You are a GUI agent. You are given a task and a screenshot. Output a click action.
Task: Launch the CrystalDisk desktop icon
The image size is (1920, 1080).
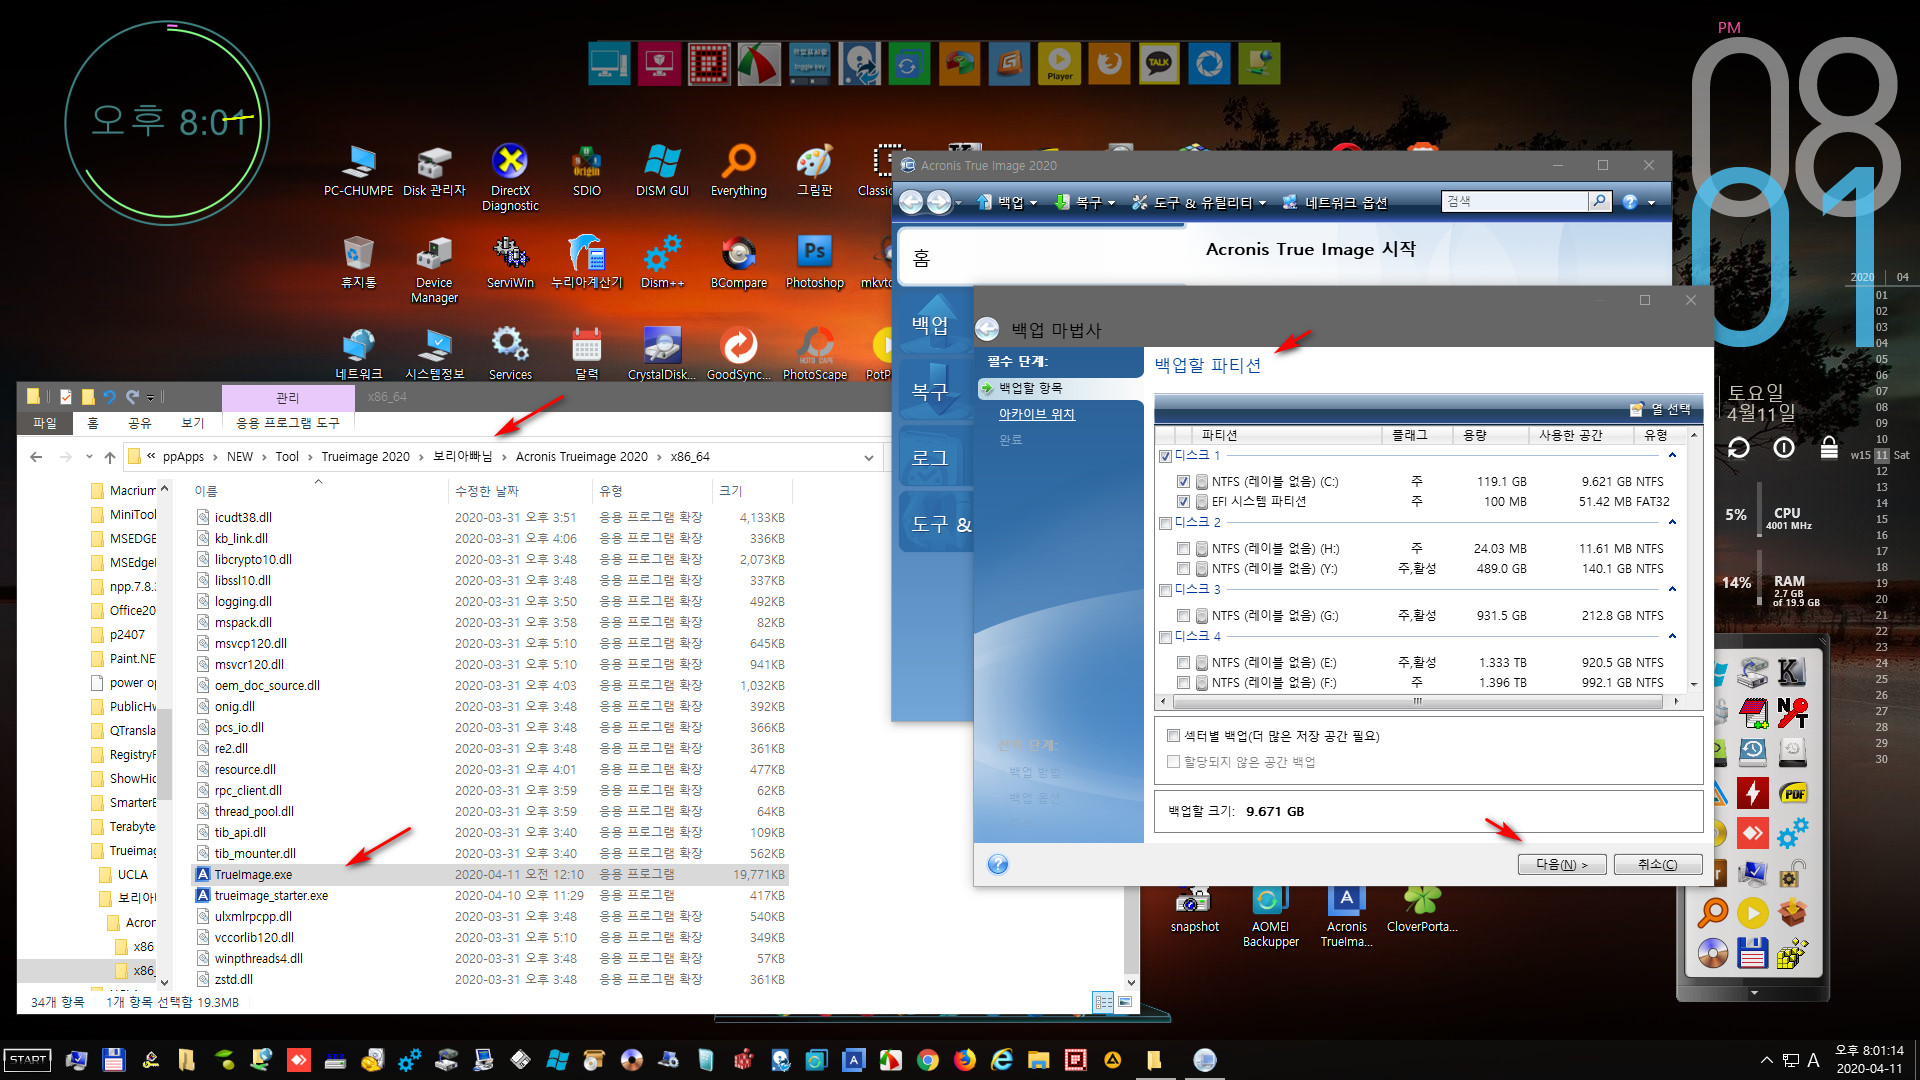[x=662, y=353]
